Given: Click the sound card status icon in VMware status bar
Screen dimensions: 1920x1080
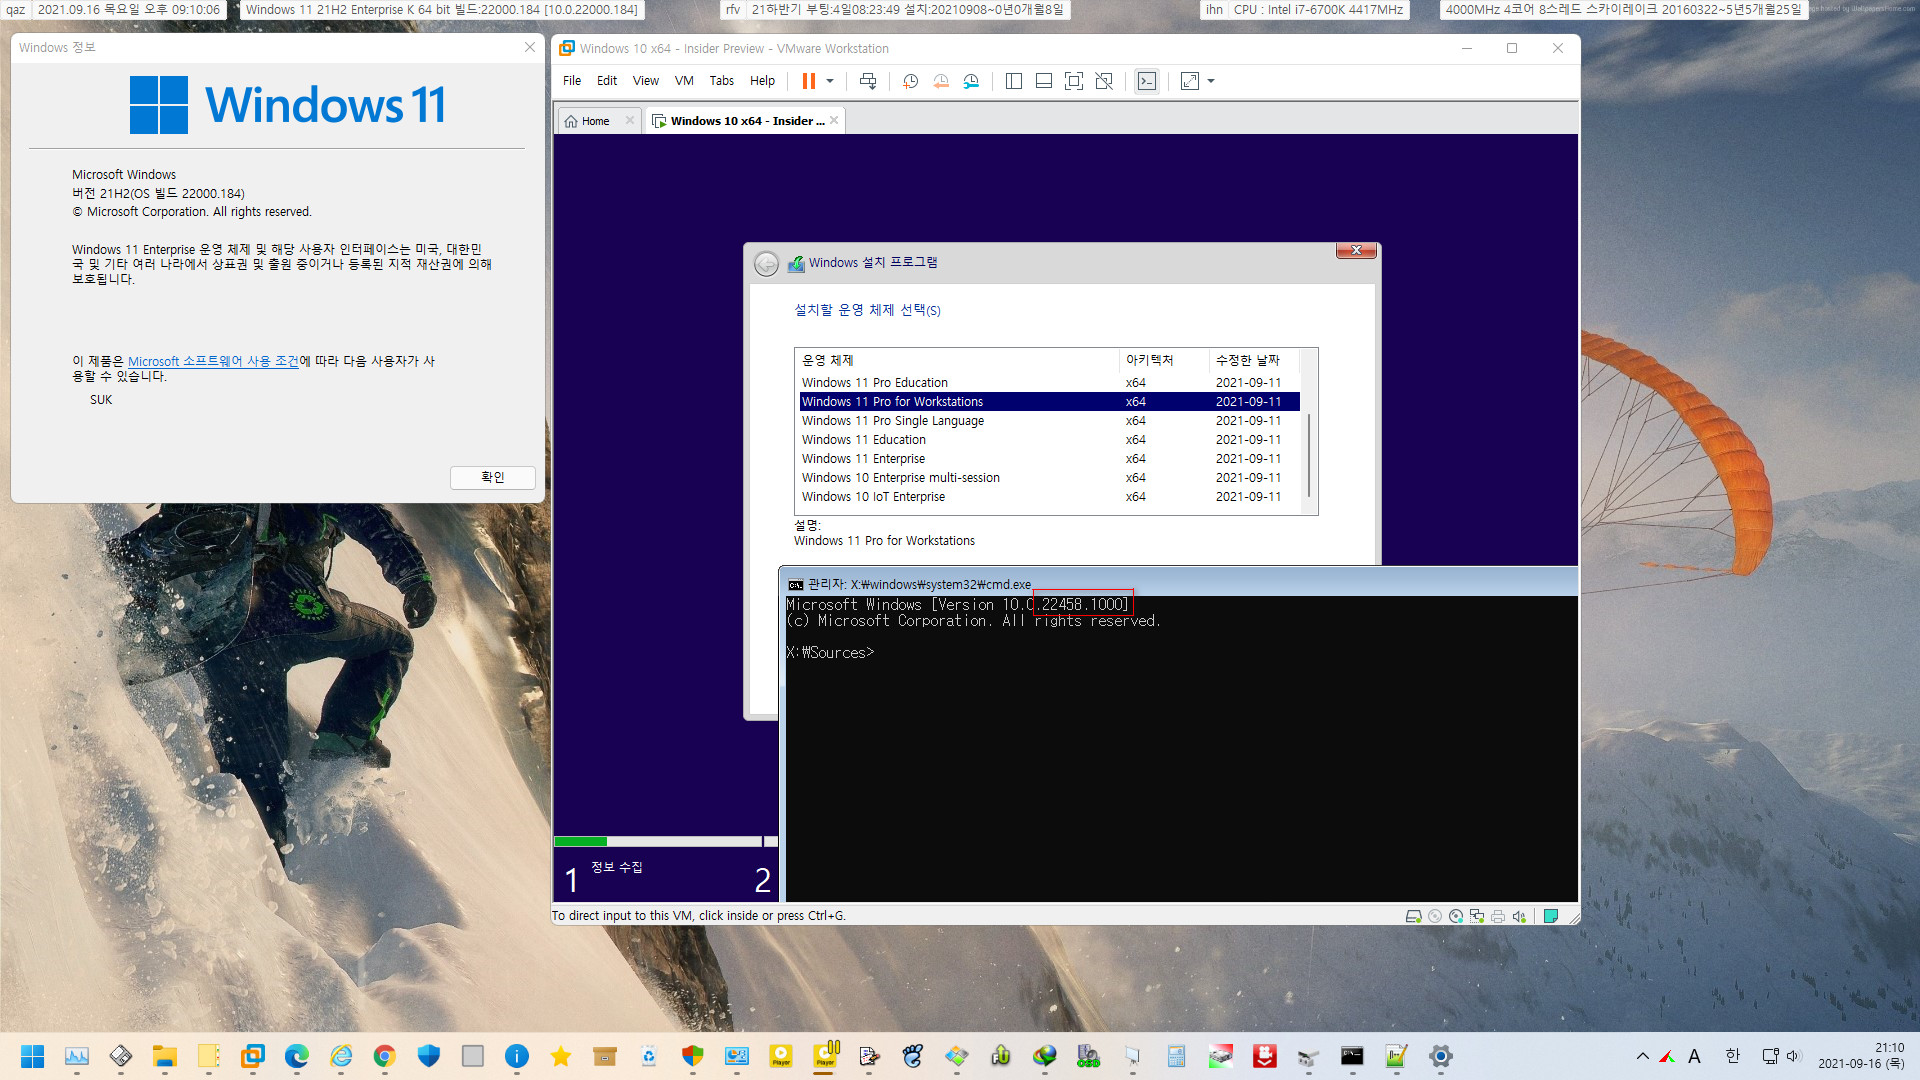Looking at the screenshot, I should pyautogui.click(x=1519, y=916).
